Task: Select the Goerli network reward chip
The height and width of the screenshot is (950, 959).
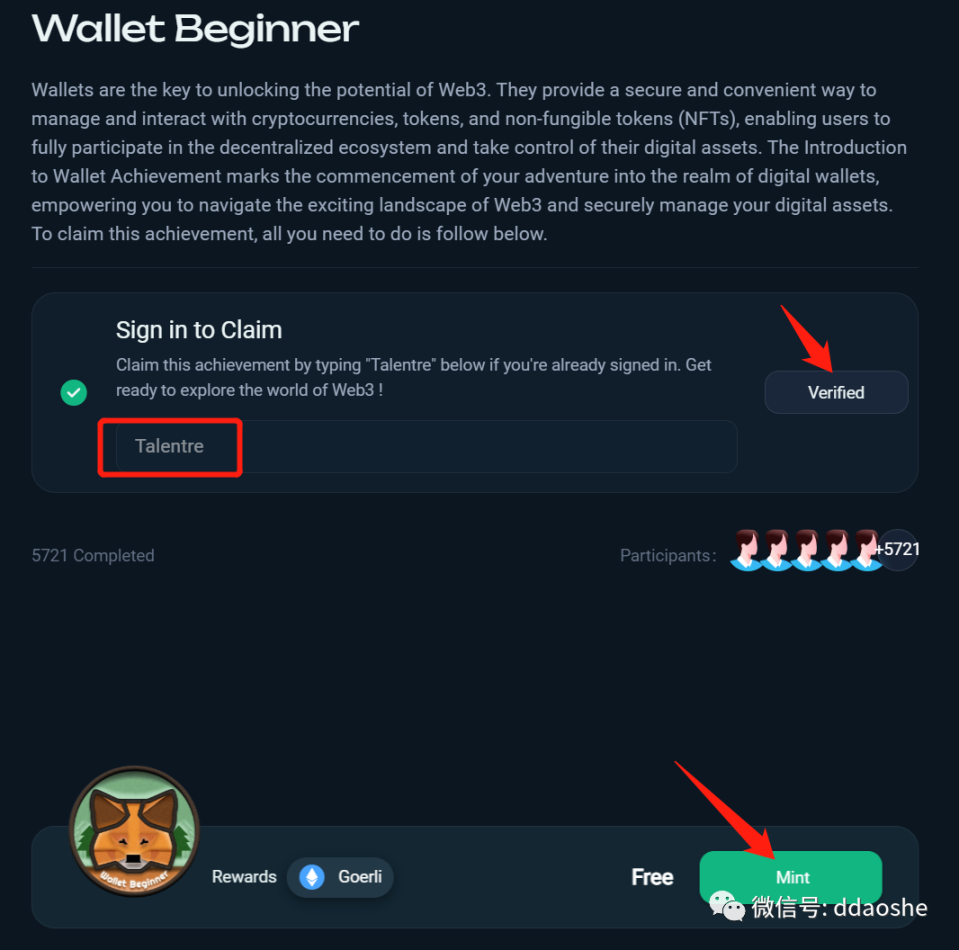Action: 339,877
